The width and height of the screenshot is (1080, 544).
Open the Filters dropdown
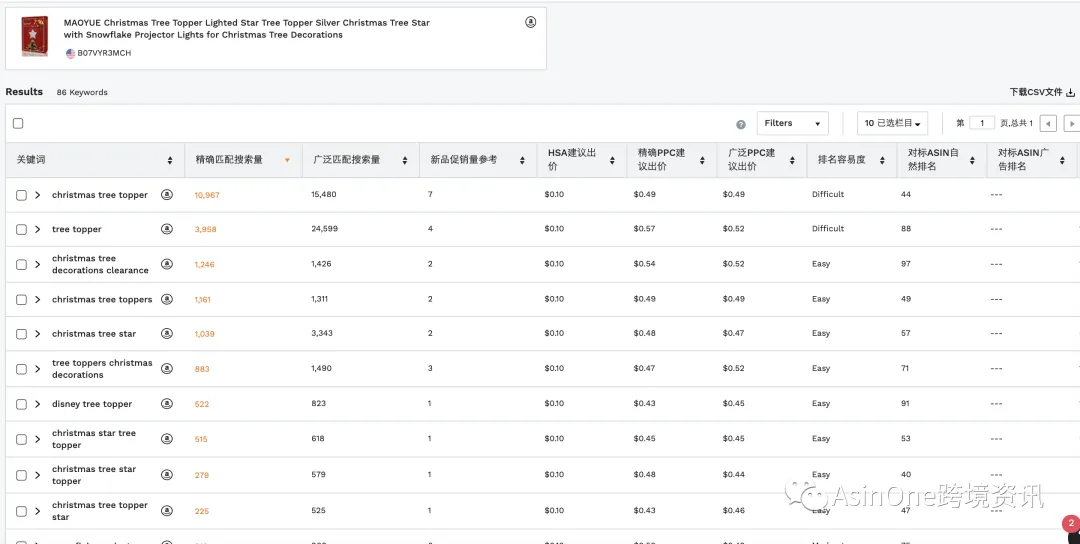coord(792,123)
